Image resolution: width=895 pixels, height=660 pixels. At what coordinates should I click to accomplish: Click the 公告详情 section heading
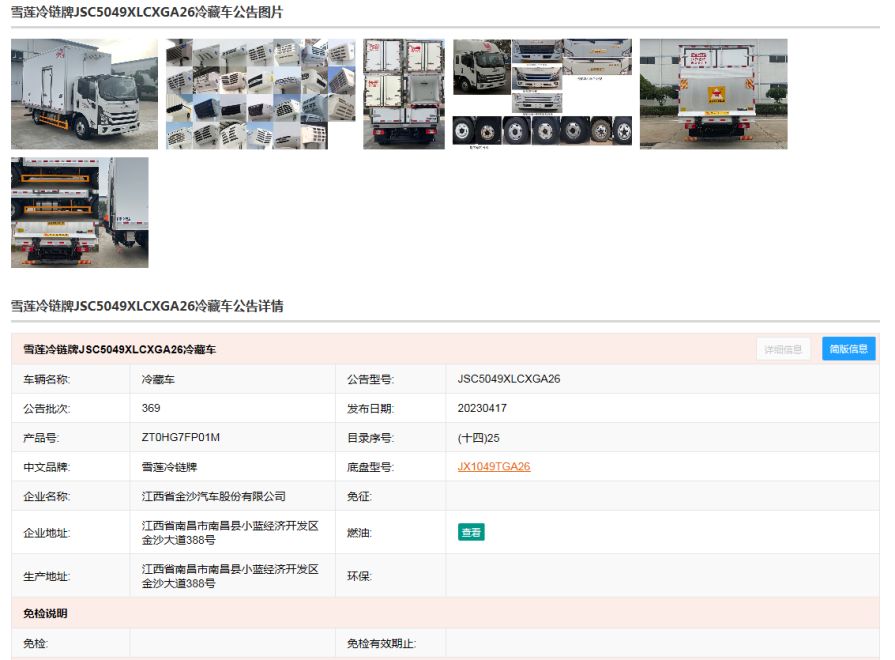147,306
